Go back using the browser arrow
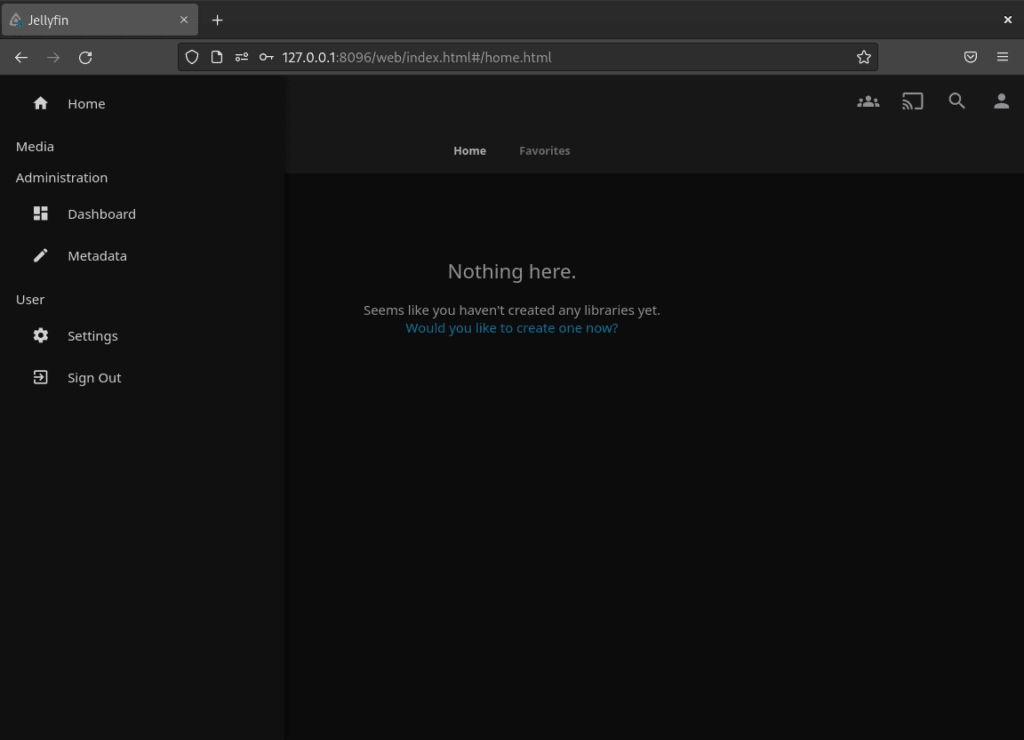 [x=21, y=57]
